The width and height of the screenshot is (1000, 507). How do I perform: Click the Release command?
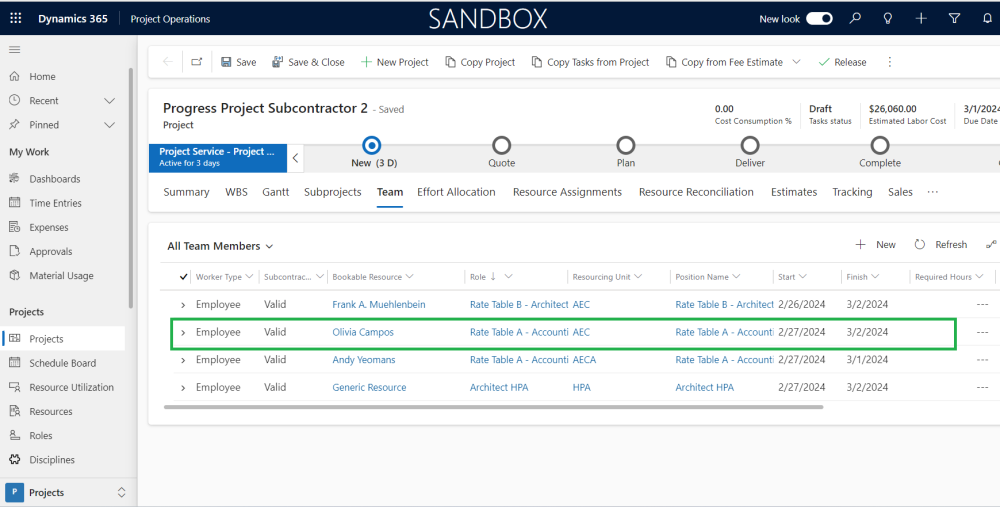[x=842, y=62]
